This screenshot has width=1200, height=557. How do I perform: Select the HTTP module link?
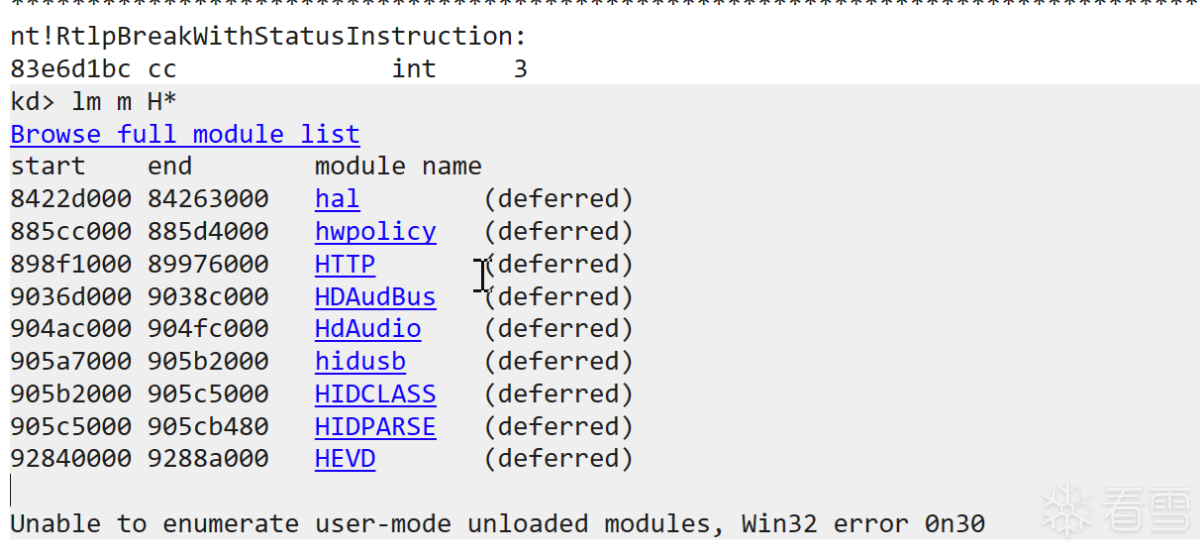345,265
